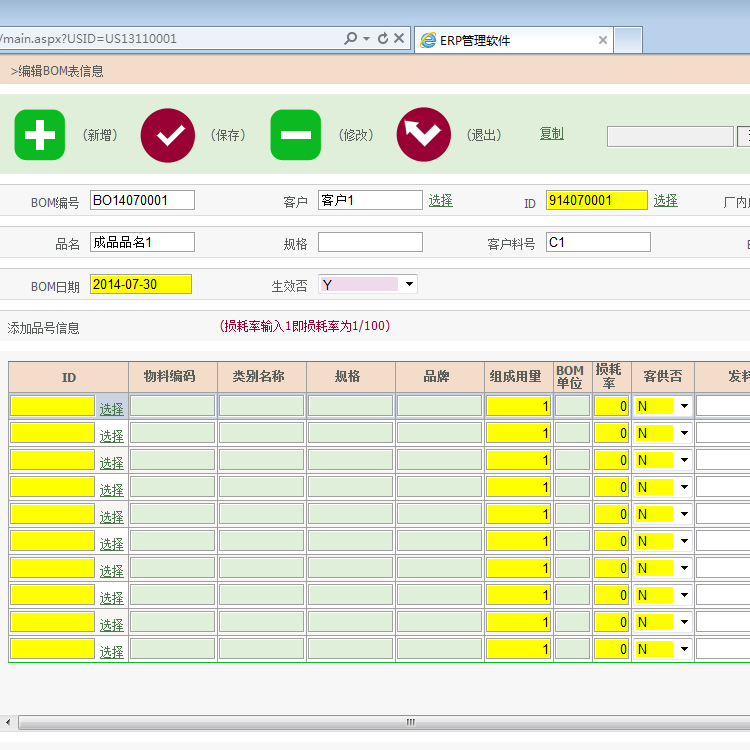
Task: Open 客供否 dropdown in first table row
Action: [663, 406]
